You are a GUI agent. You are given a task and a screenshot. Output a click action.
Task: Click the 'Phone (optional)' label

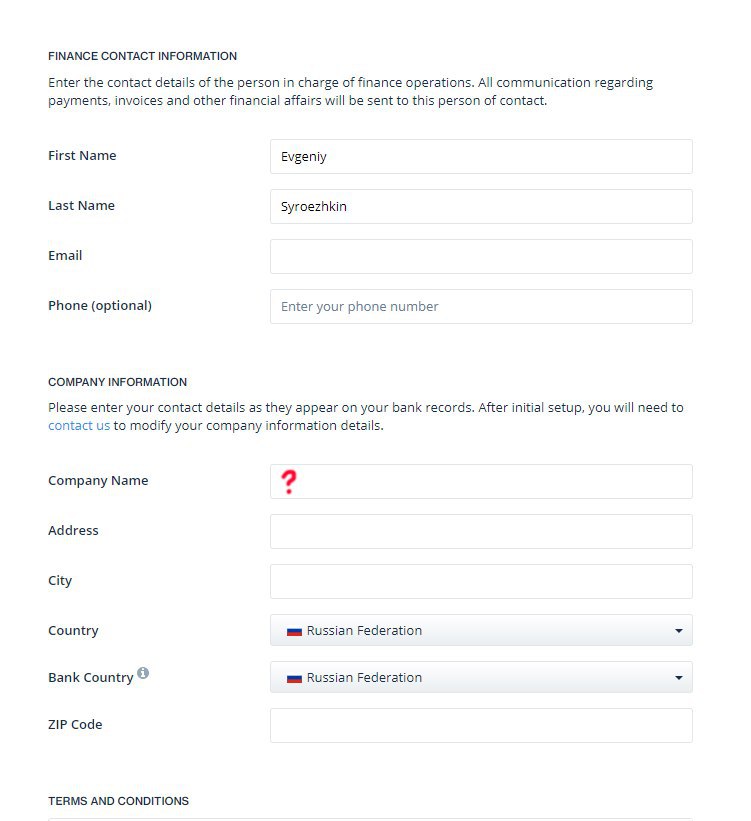pyautogui.click(x=100, y=305)
